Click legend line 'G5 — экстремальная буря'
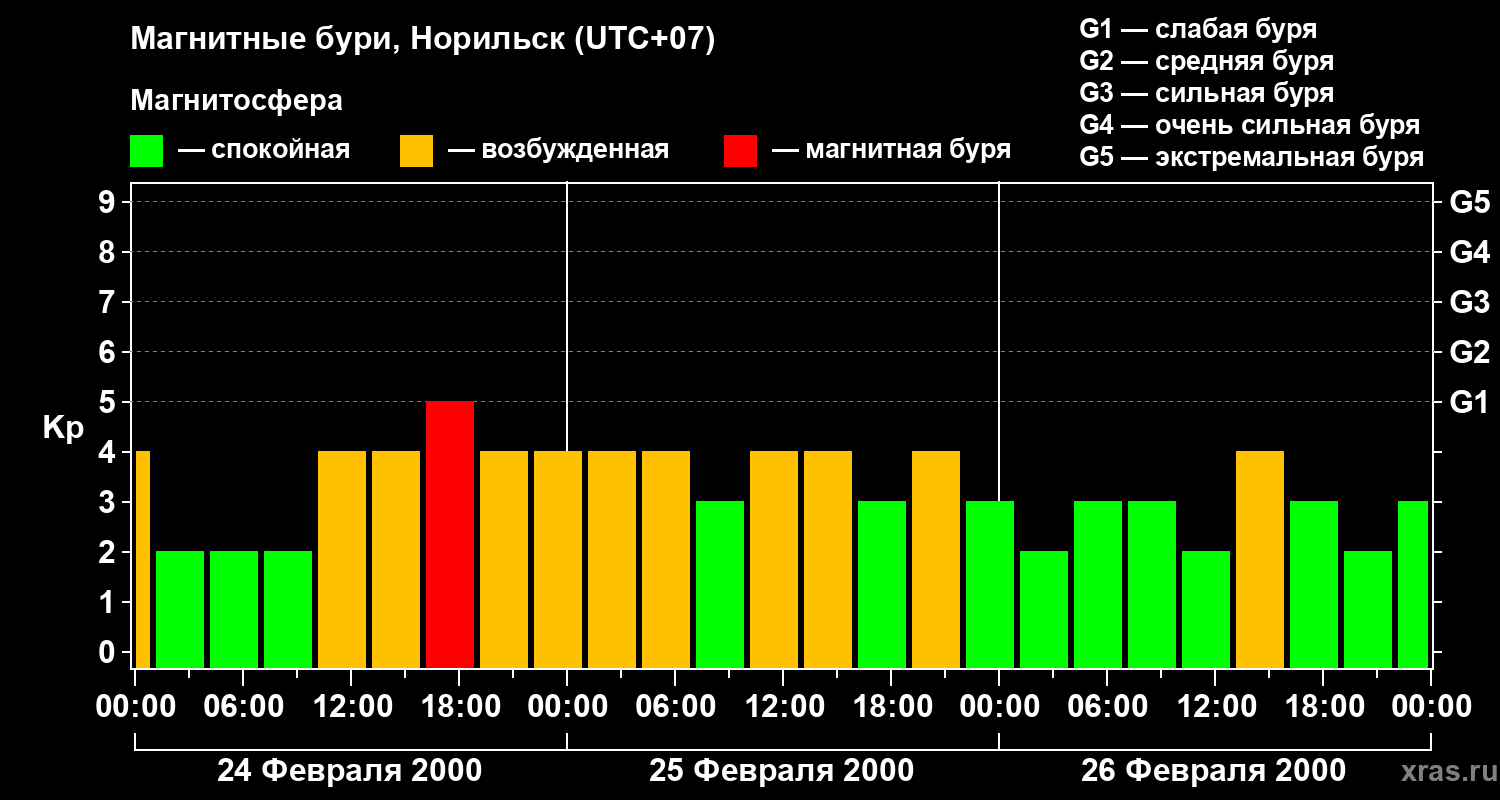Image resolution: width=1500 pixels, height=800 pixels. [1252, 157]
